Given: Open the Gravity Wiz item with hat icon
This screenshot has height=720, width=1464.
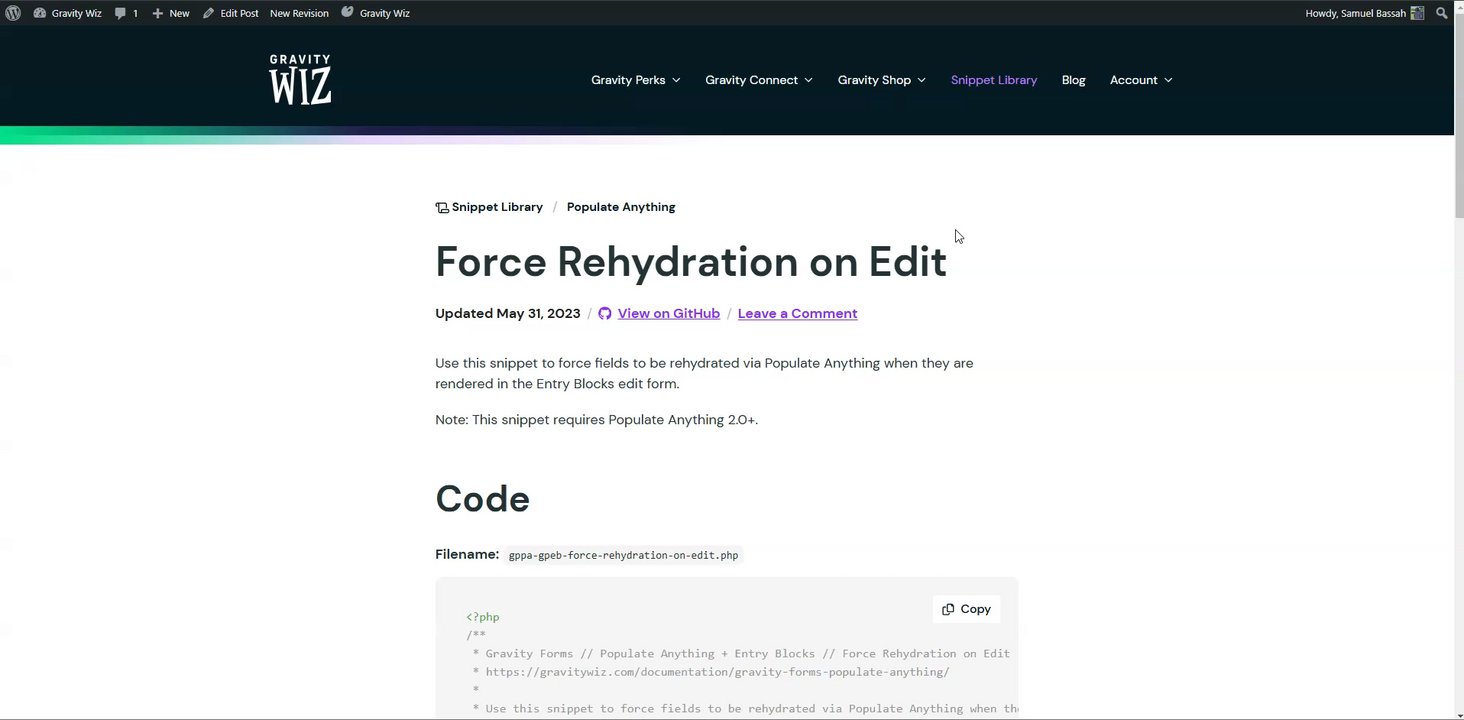Looking at the screenshot, I should click(375, 13).
